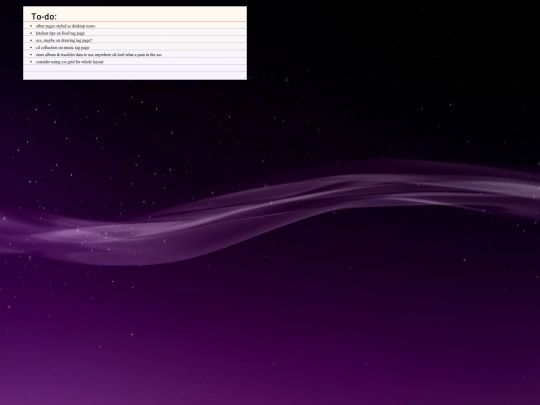Viewport: 540px width, 405px height.
Task: Click the "To-do:" heading
Action: [x=44, y=17]
